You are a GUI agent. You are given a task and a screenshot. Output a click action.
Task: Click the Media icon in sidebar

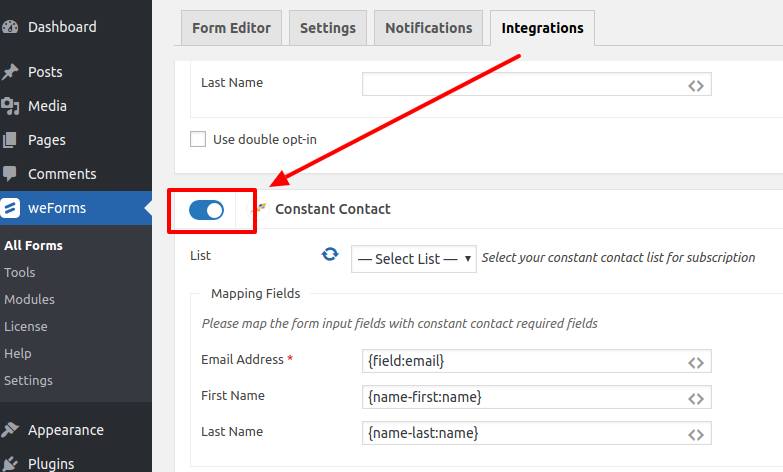[10, 106]
